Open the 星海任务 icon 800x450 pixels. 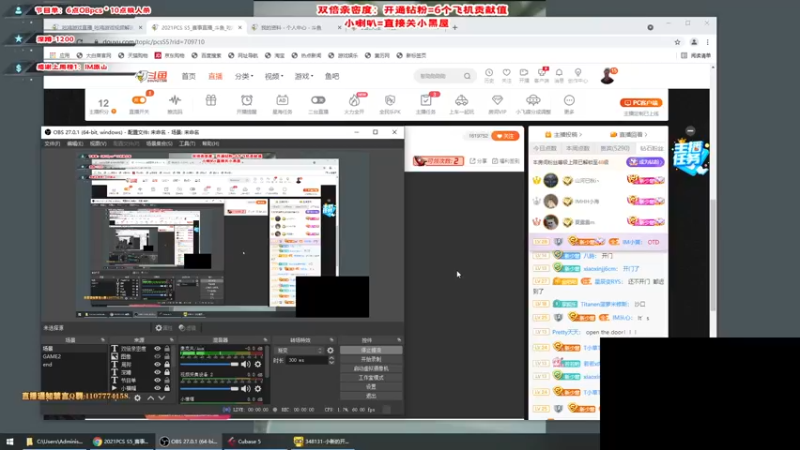(x=282, y=101)
